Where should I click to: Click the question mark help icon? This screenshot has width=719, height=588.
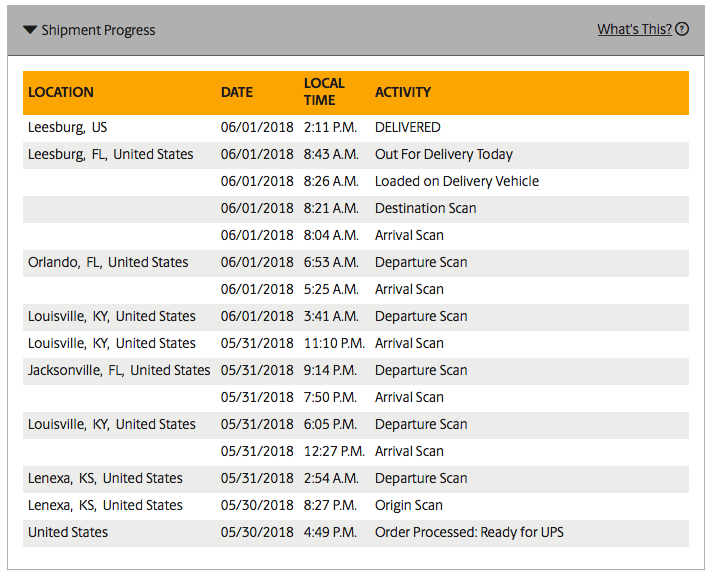(682, 29)
